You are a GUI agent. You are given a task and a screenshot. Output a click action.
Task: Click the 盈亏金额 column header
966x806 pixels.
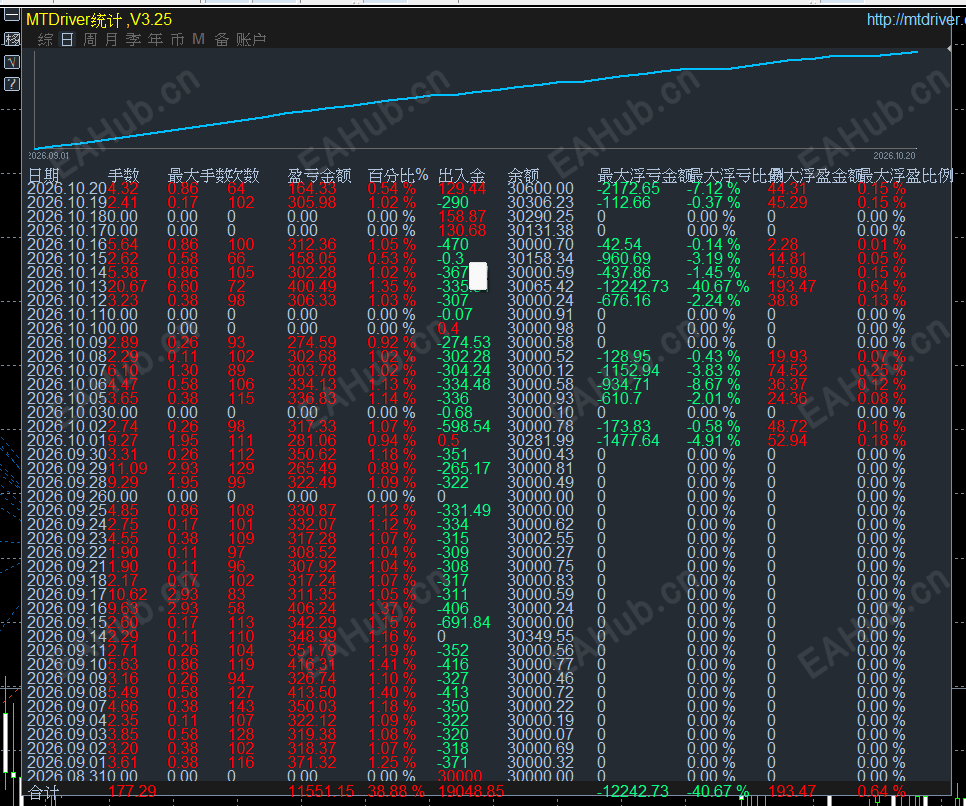[x=320, y=176]
